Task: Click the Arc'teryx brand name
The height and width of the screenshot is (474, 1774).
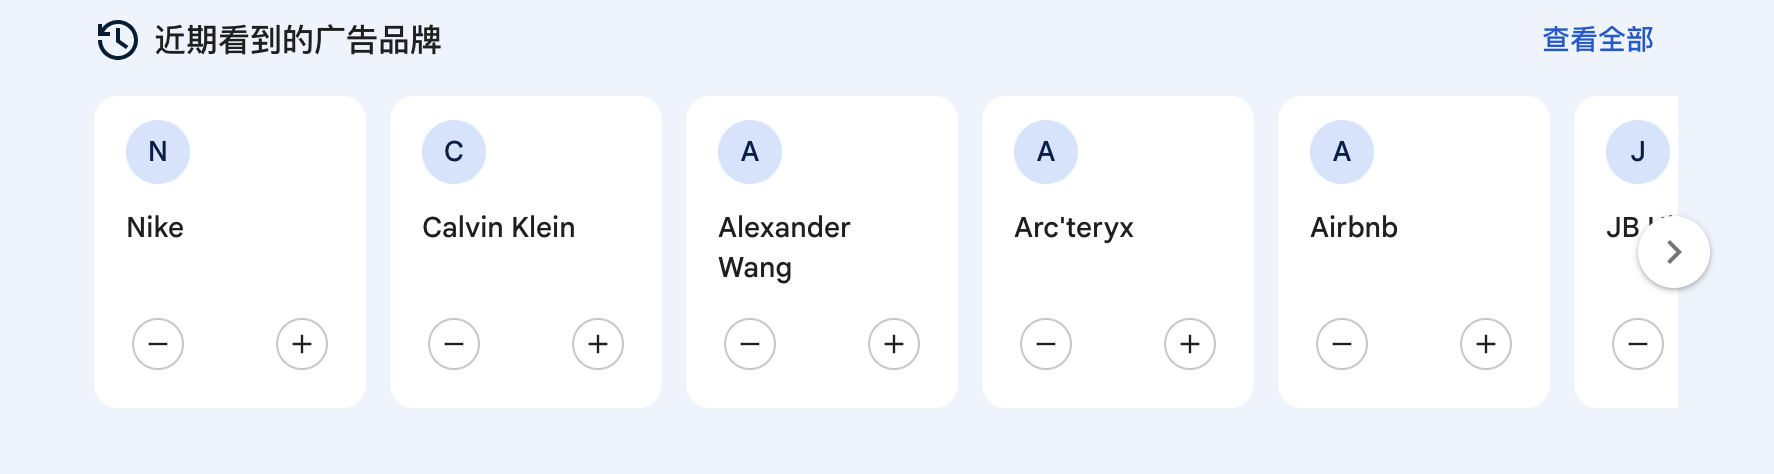Action: [1074, 227]
